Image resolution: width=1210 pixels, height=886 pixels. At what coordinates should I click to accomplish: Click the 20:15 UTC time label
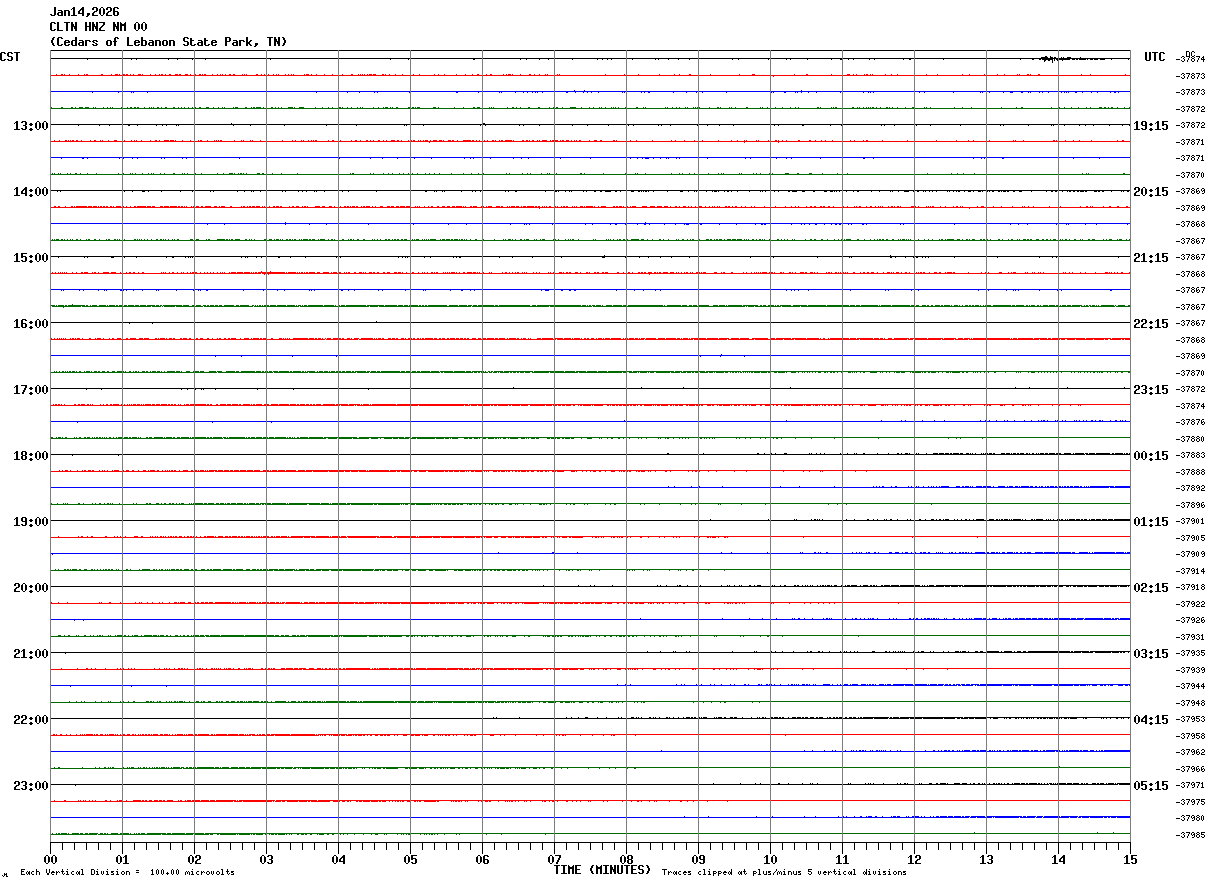click(1150, 192)
